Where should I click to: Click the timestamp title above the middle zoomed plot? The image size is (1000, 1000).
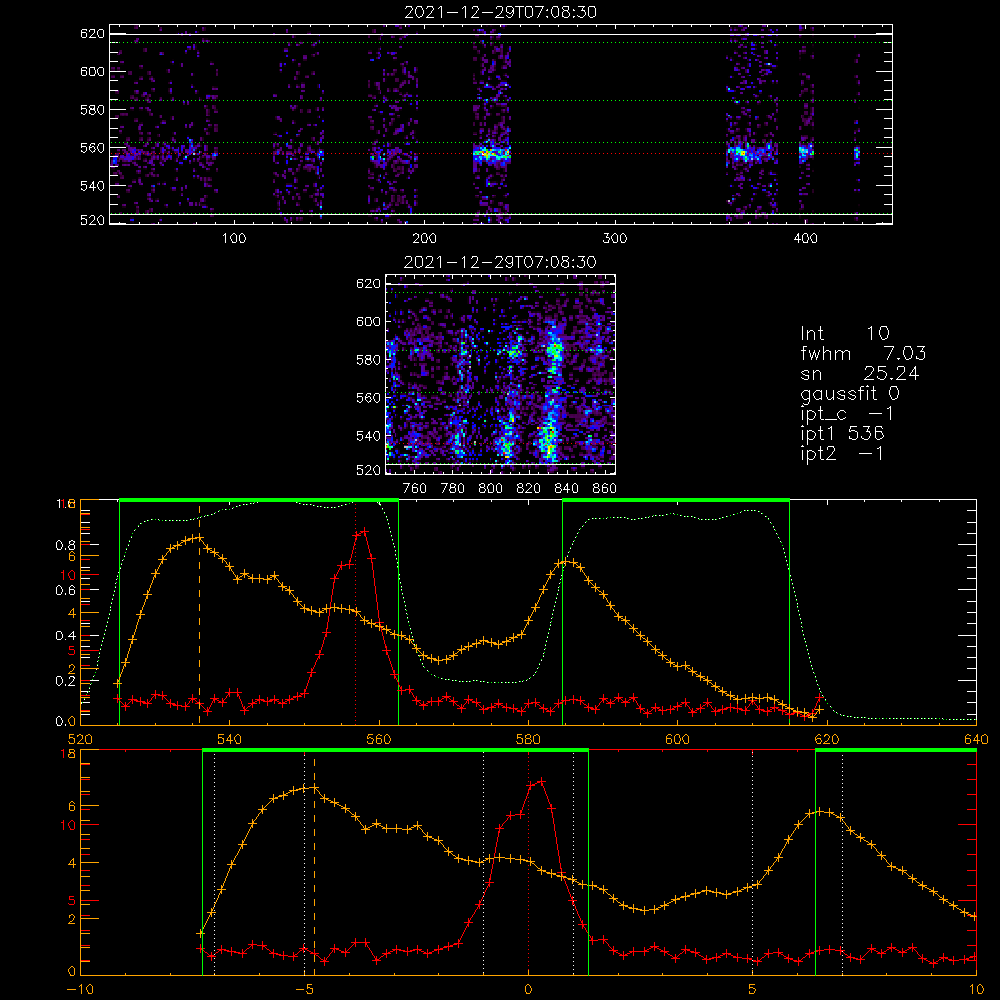tap(500, 262)
